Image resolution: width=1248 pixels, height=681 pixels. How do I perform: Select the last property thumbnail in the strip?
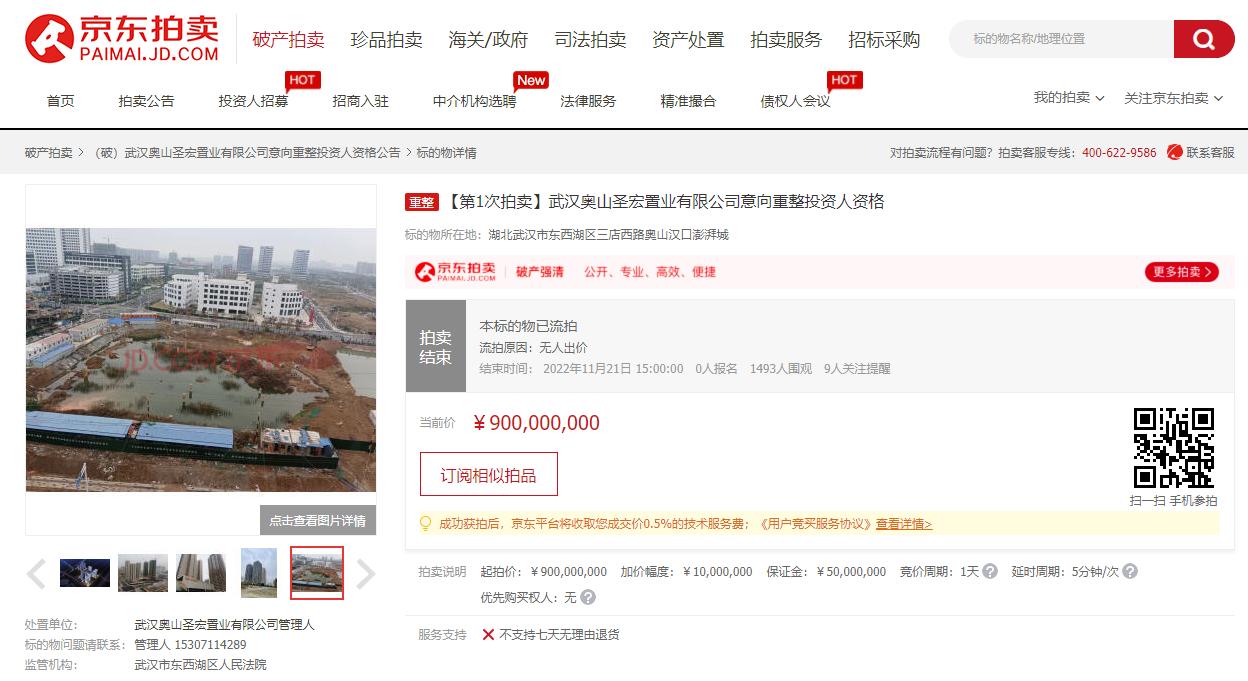click(x=316, y=572)
